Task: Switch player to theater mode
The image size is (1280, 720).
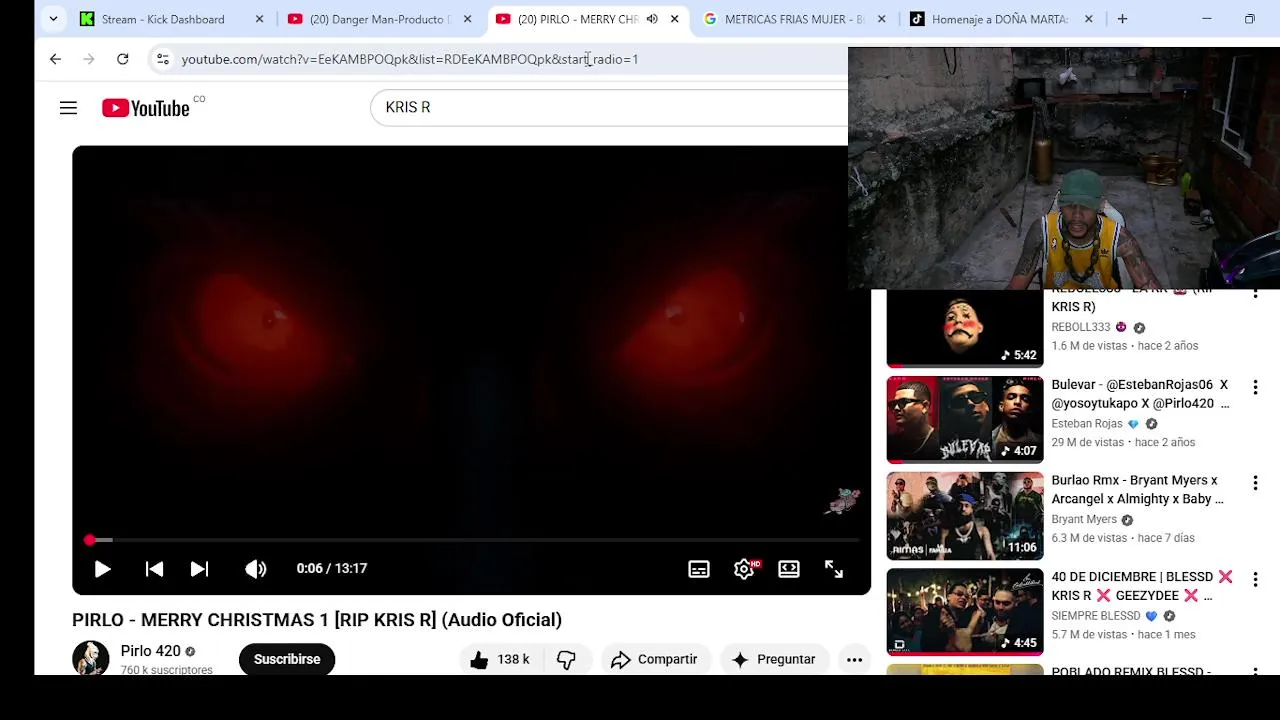Action: 789,569
